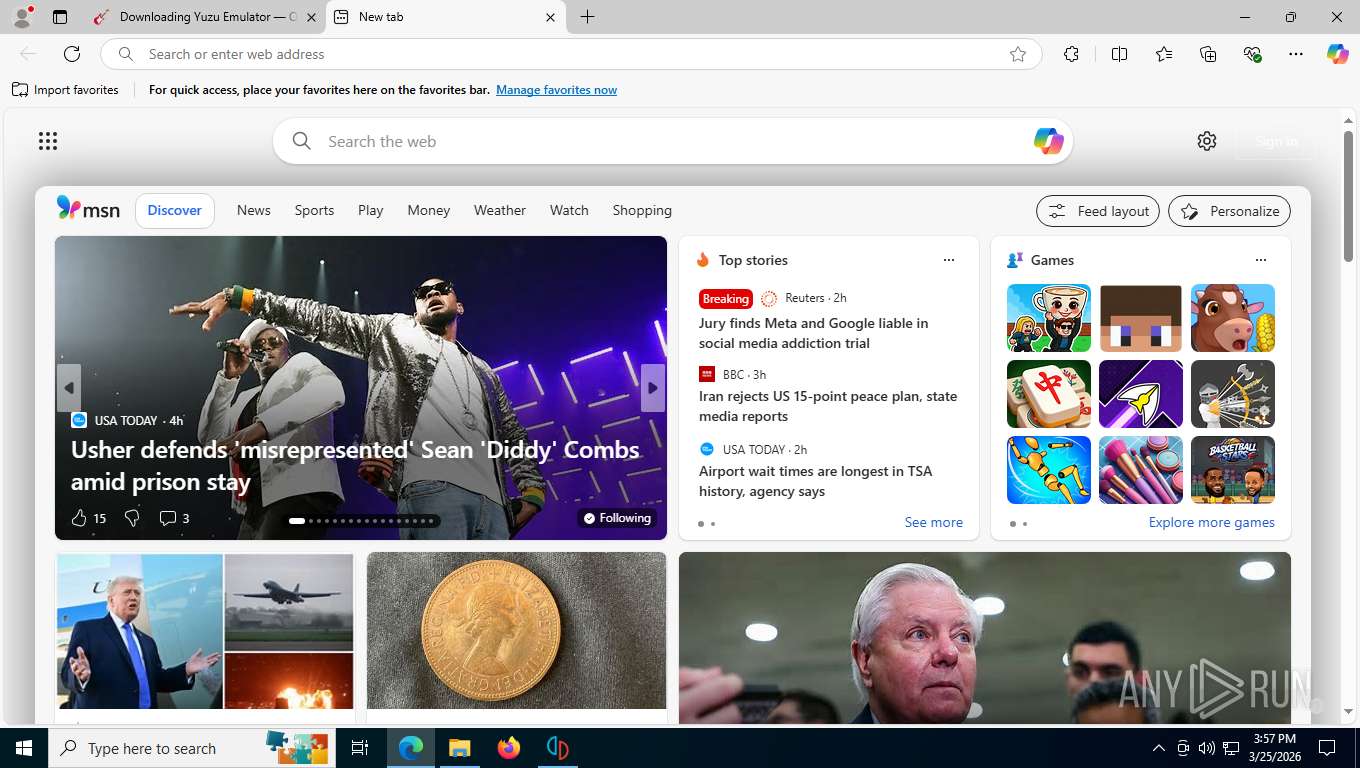Open the Watch tab
The width and height of the screenshot is (1360, 768).
[x=569, y=210]
